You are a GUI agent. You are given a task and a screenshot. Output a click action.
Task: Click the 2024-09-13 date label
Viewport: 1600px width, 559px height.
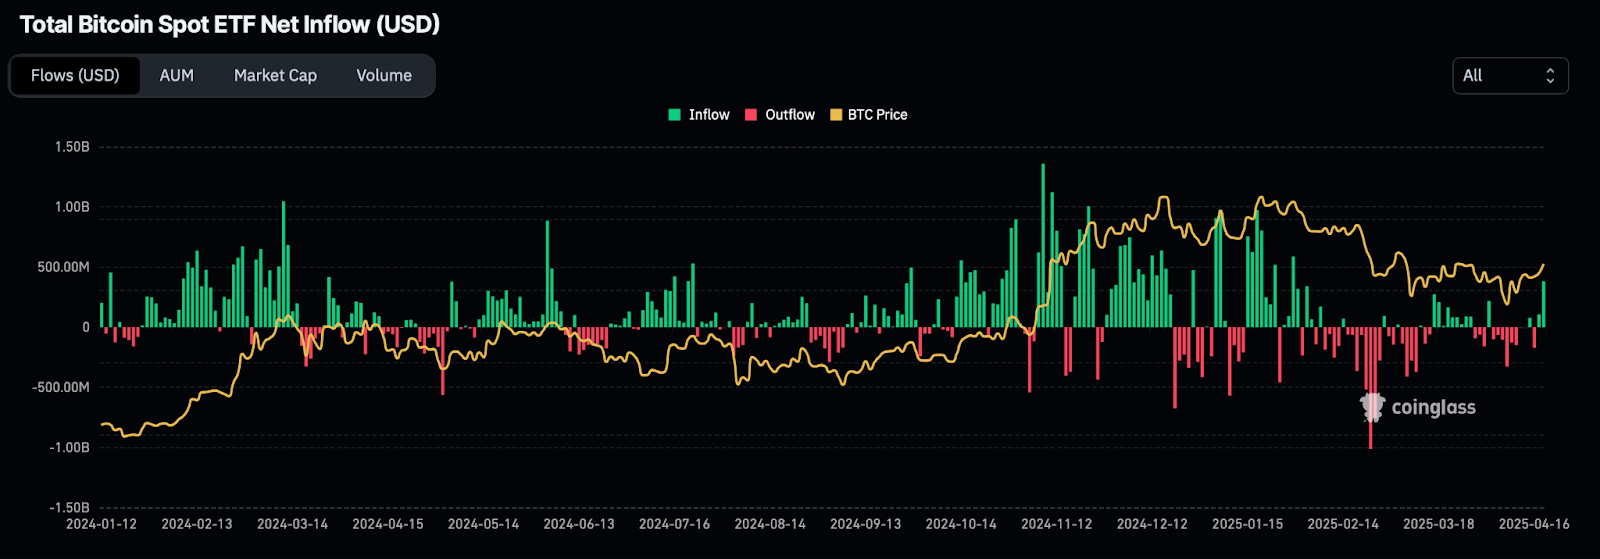point(865,524)
